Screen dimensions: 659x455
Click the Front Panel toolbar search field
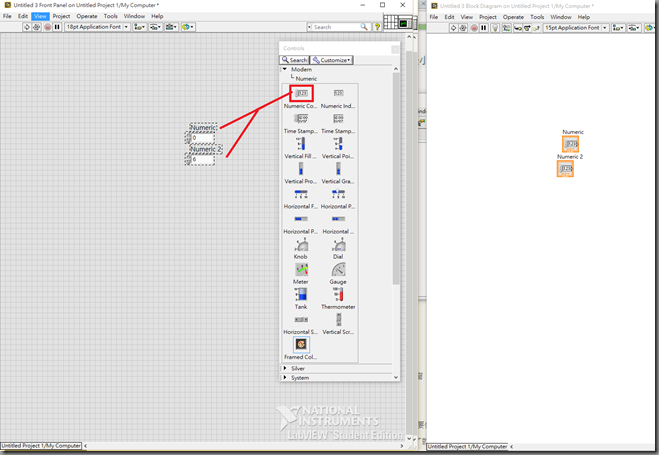pyautogui.click(x=338, y=27)
